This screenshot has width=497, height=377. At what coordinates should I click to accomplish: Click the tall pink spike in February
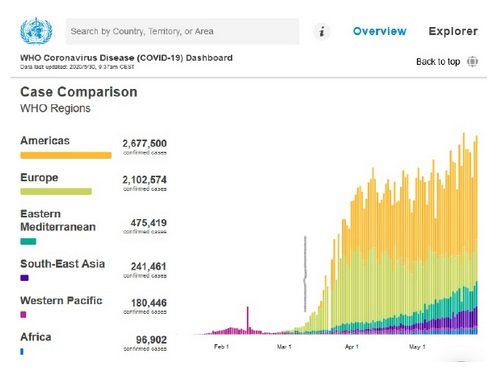click(248, 320)
